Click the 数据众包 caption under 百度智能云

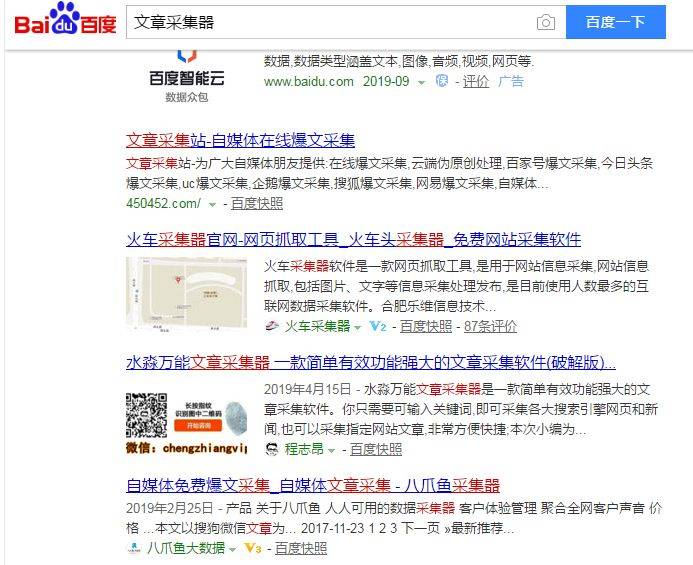pos(187,97)
